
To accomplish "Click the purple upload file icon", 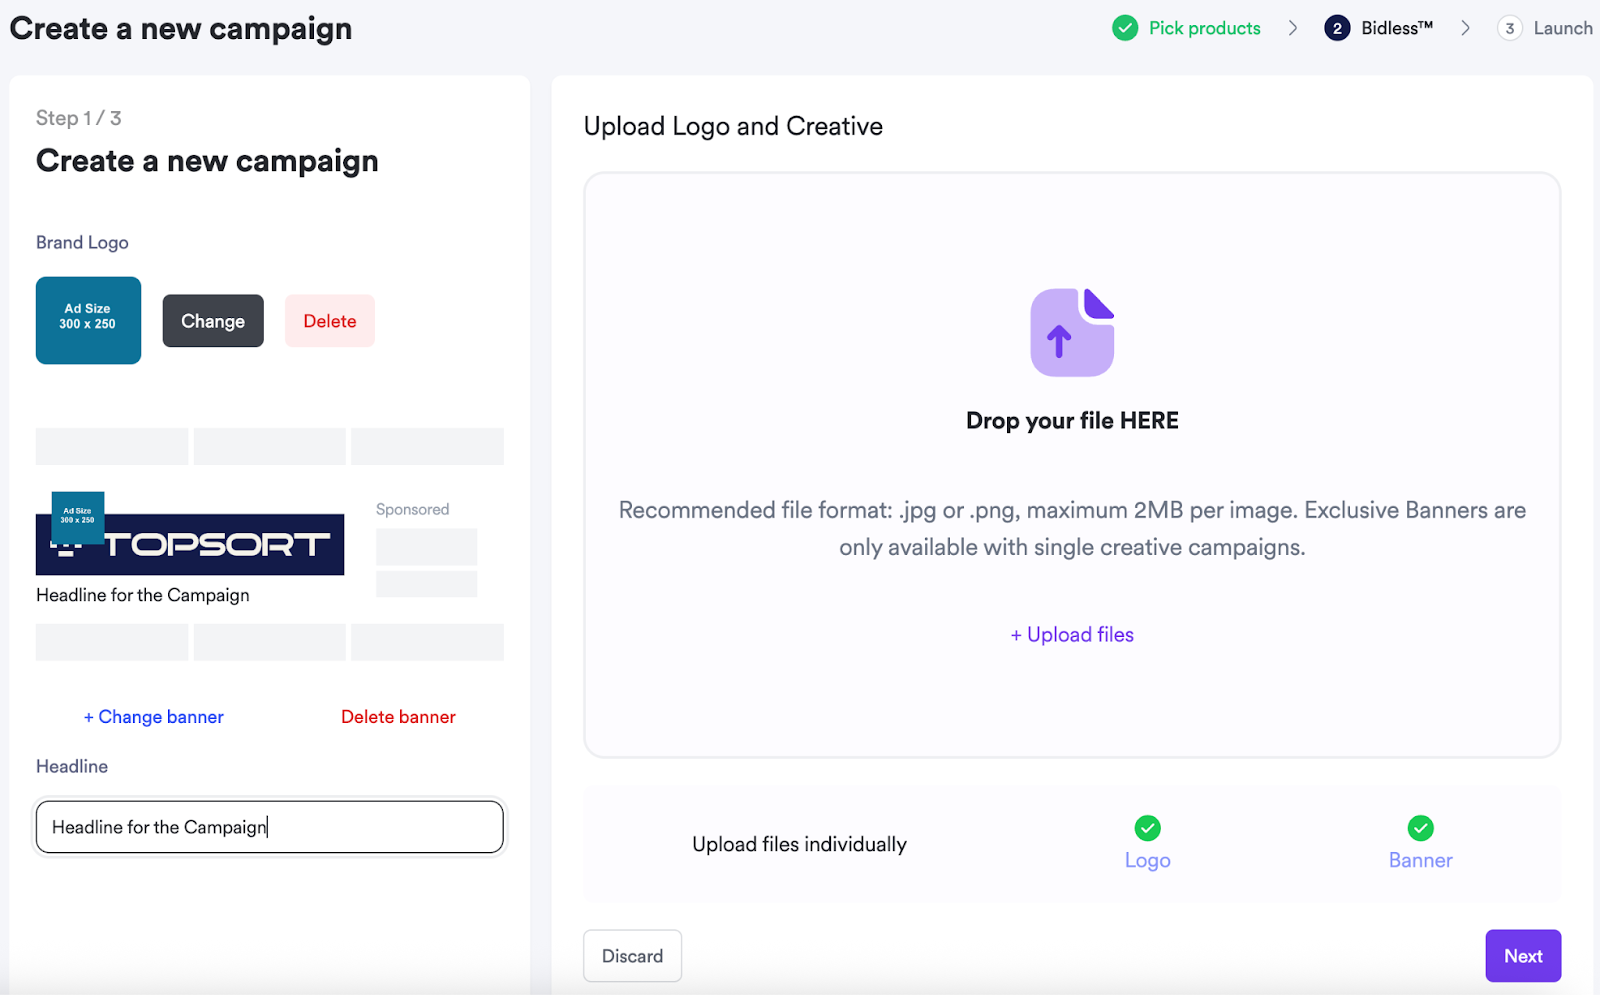I will coord(1072,333).
